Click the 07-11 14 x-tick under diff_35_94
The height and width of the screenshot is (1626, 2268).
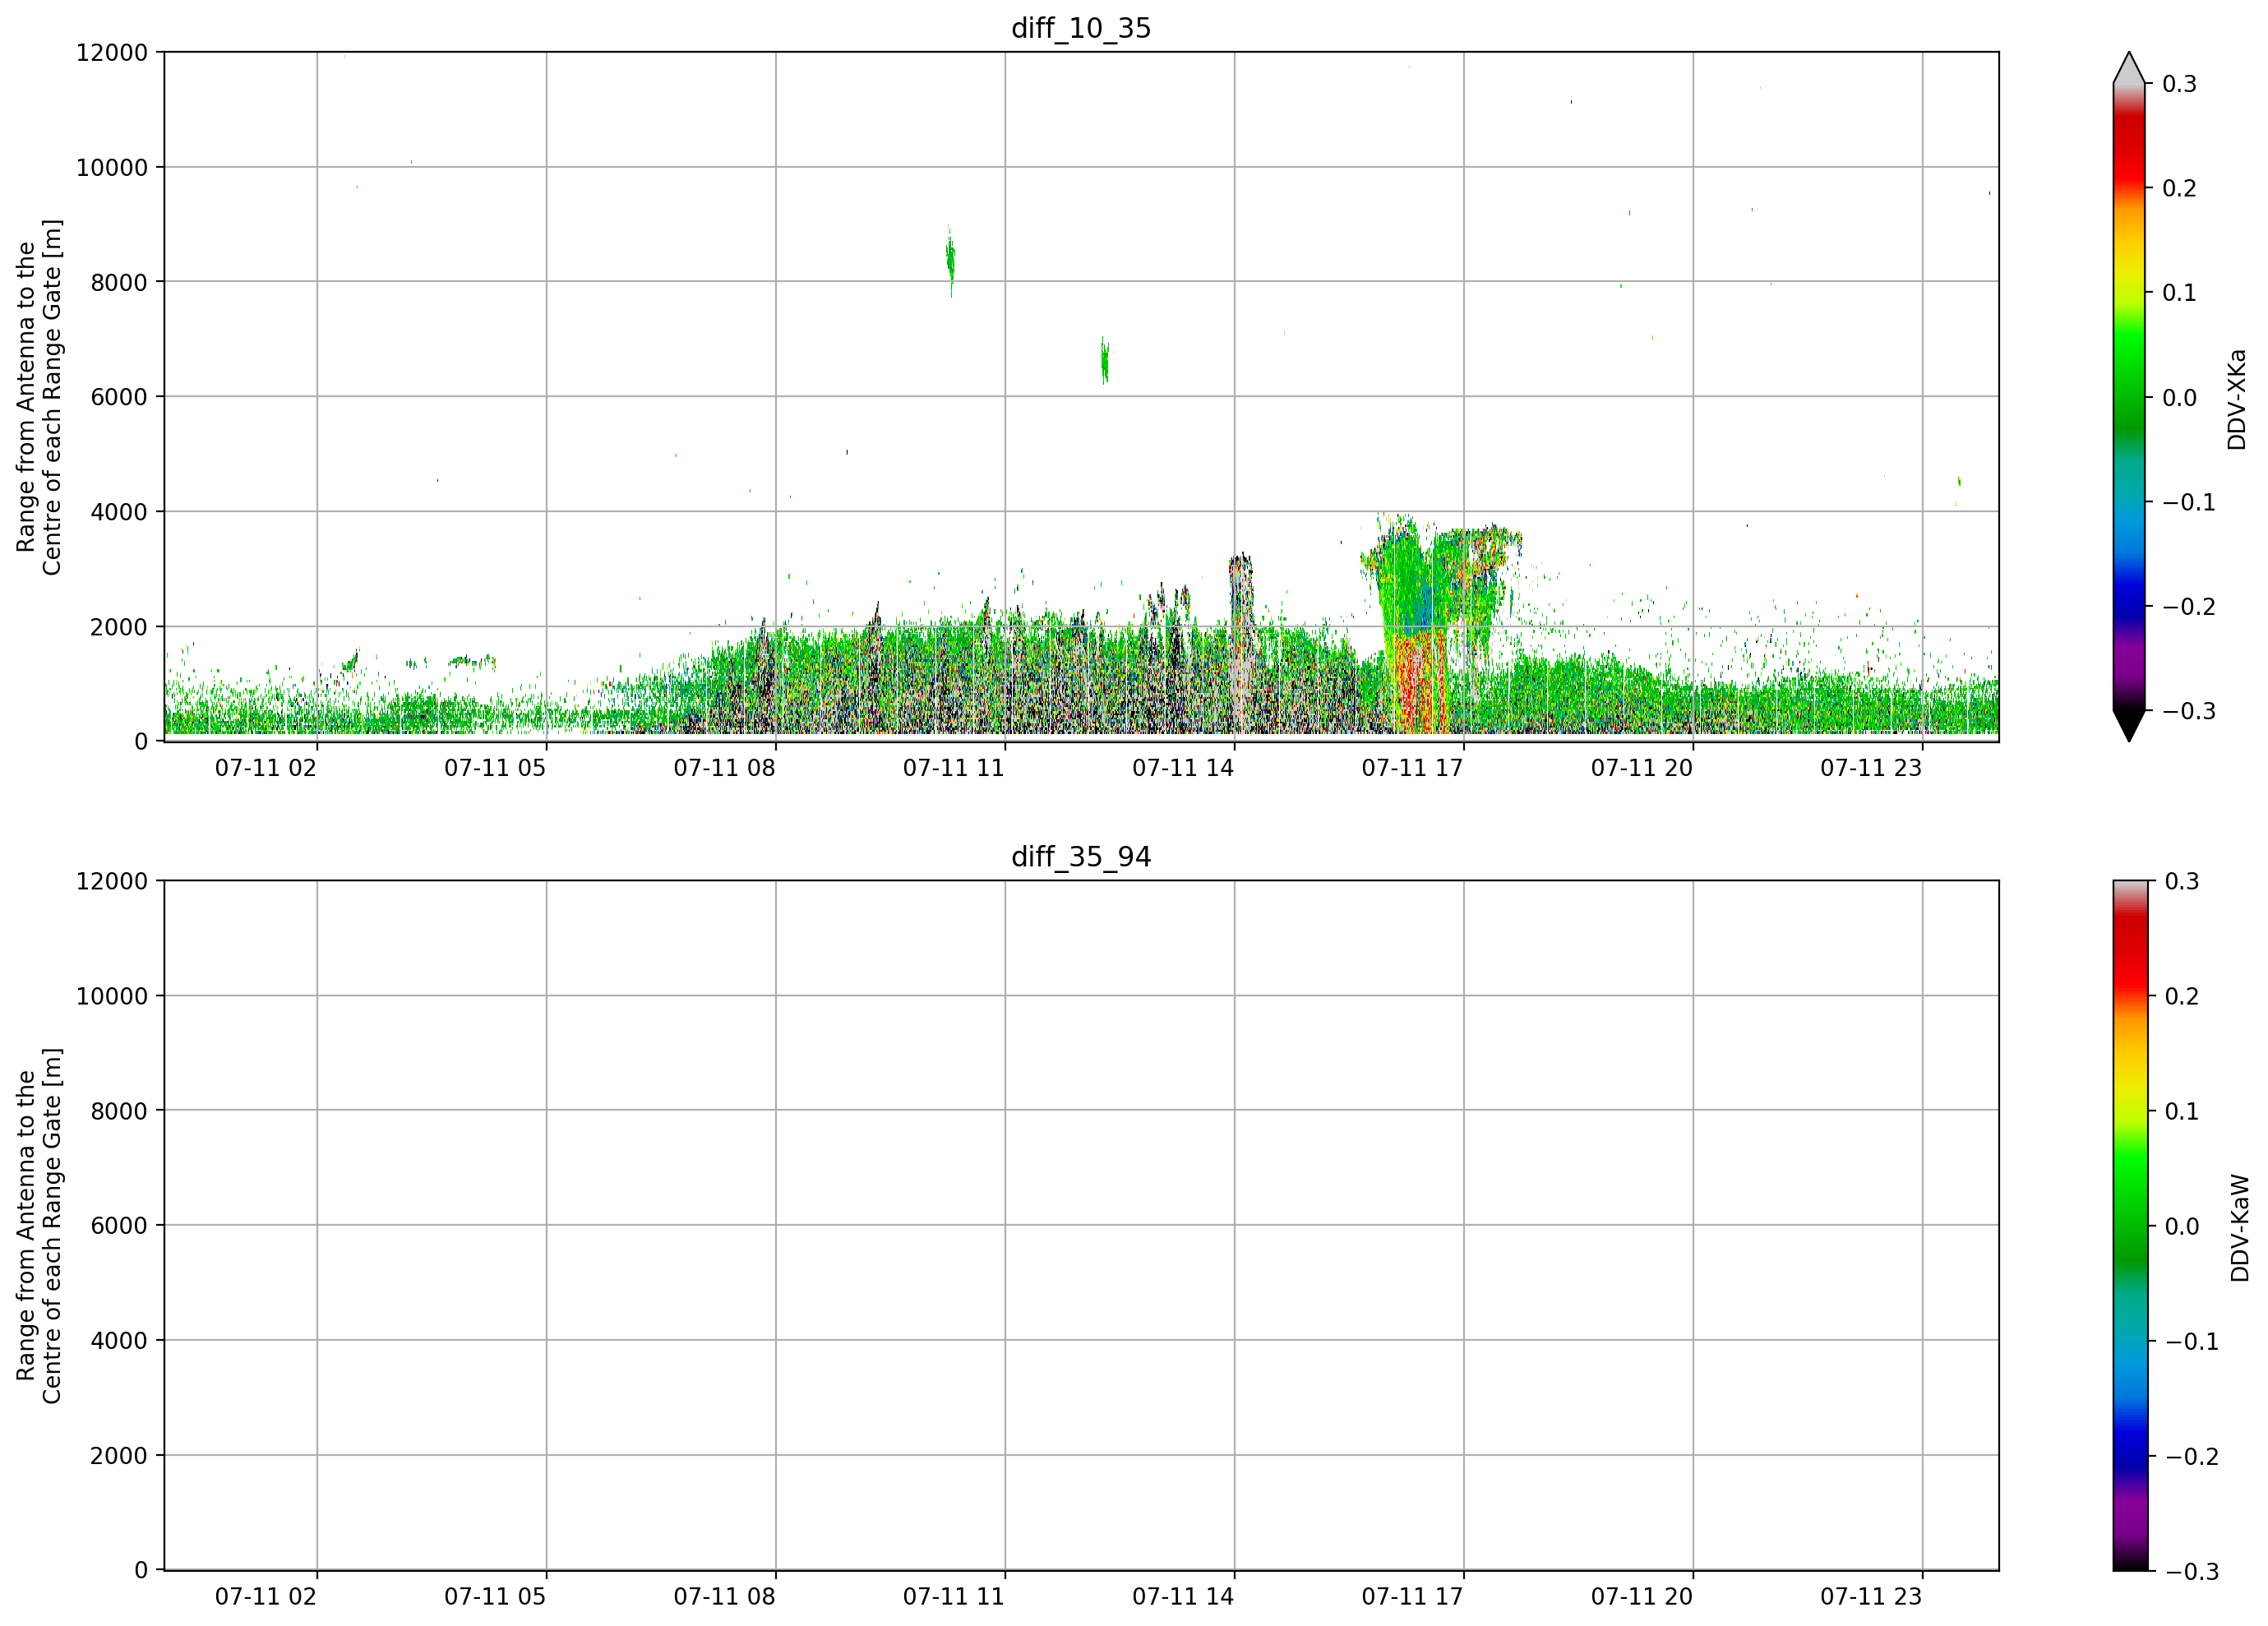1183,1597
